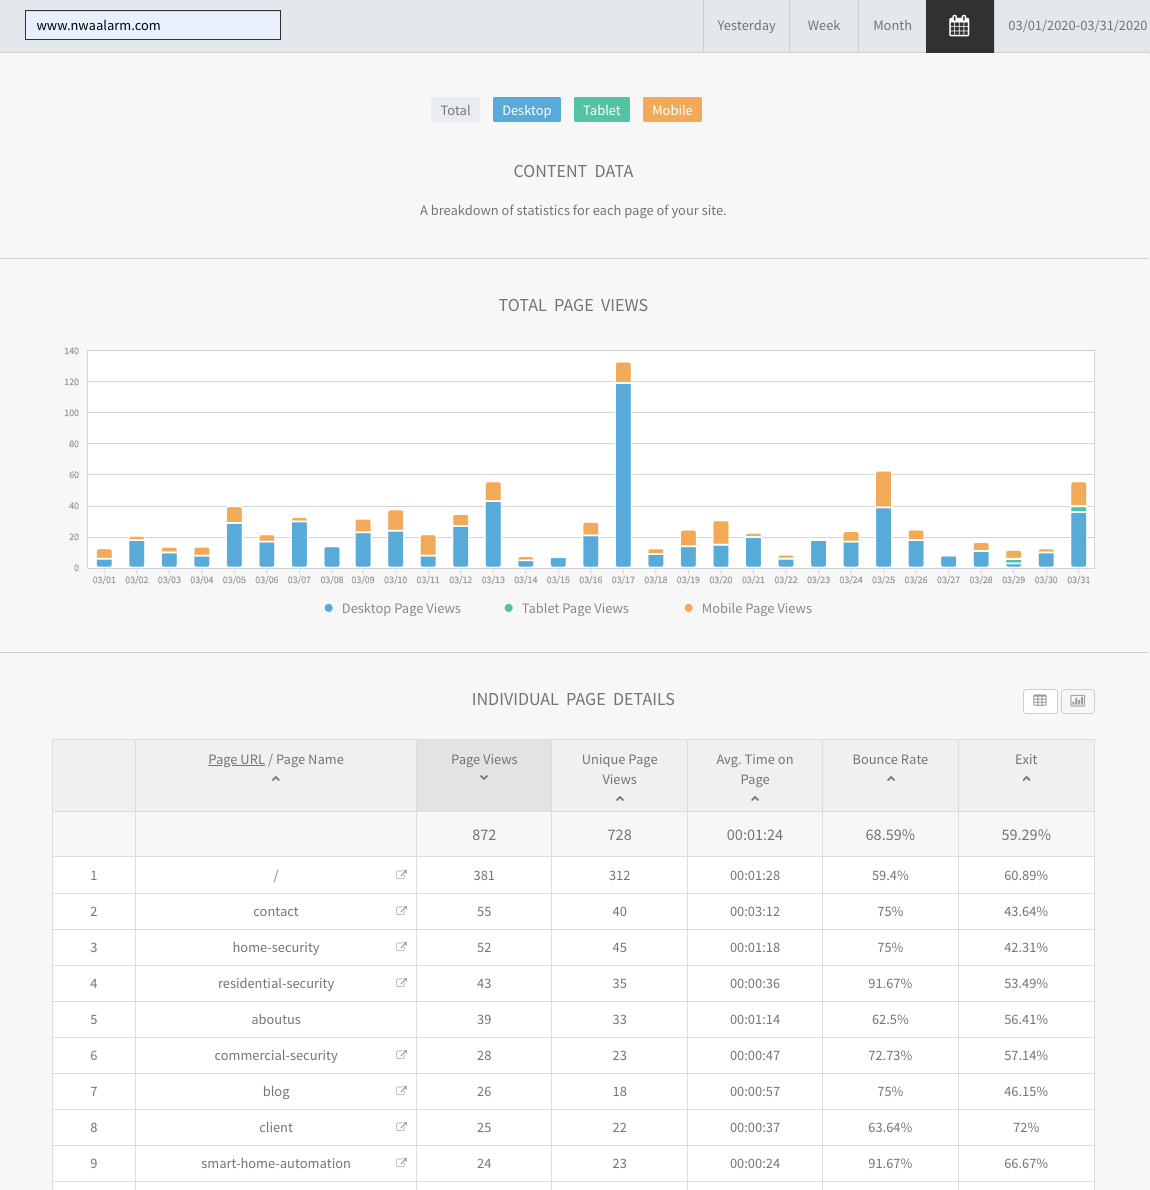Toggle the Mobile device filter
Viewport: 1150px width, 1190px height.
pos(673,110)
